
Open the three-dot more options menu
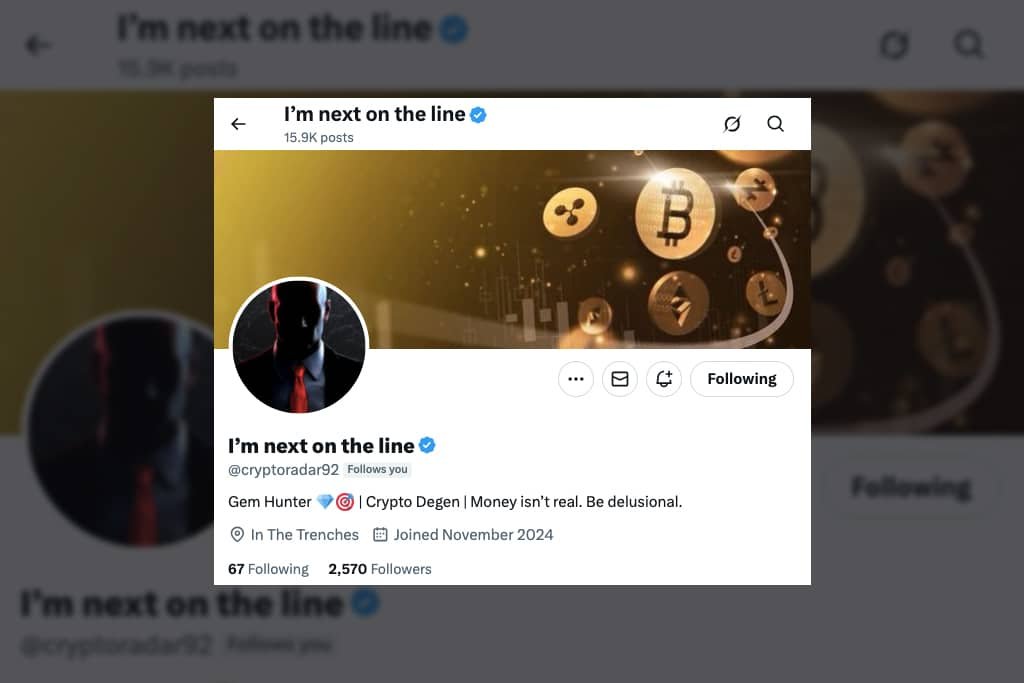[575, 379]
